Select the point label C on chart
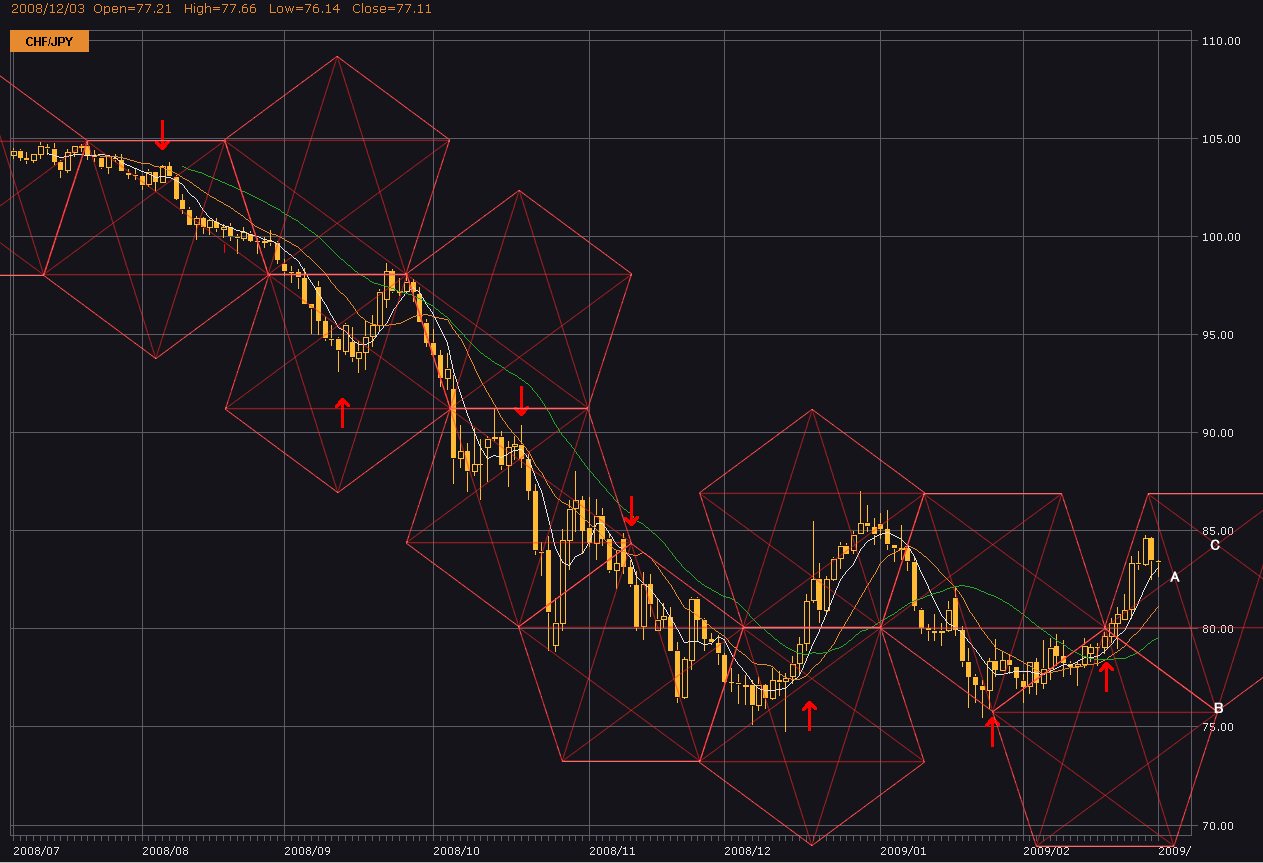The width and height of the screenshot is (1263, 863). 1215,545
